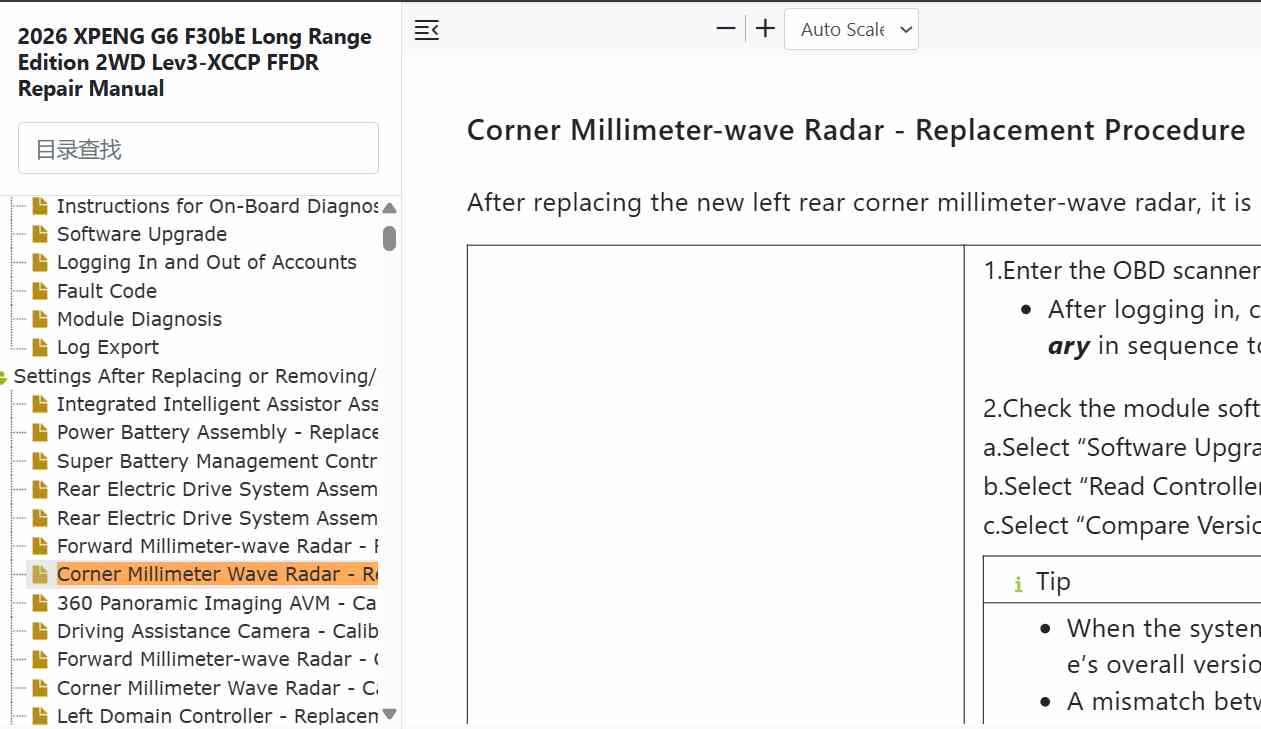
Task: Open Power Battery Assembly - Replacement entry
Action: pyautogui.click(x=217, y=432)
